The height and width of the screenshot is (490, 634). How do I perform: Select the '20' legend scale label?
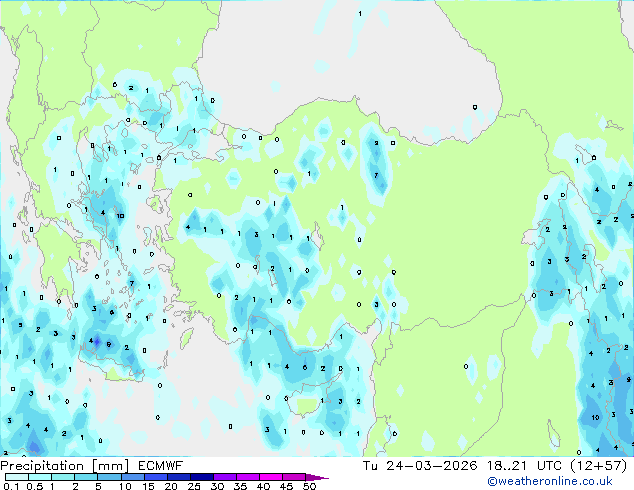(171, 486)
